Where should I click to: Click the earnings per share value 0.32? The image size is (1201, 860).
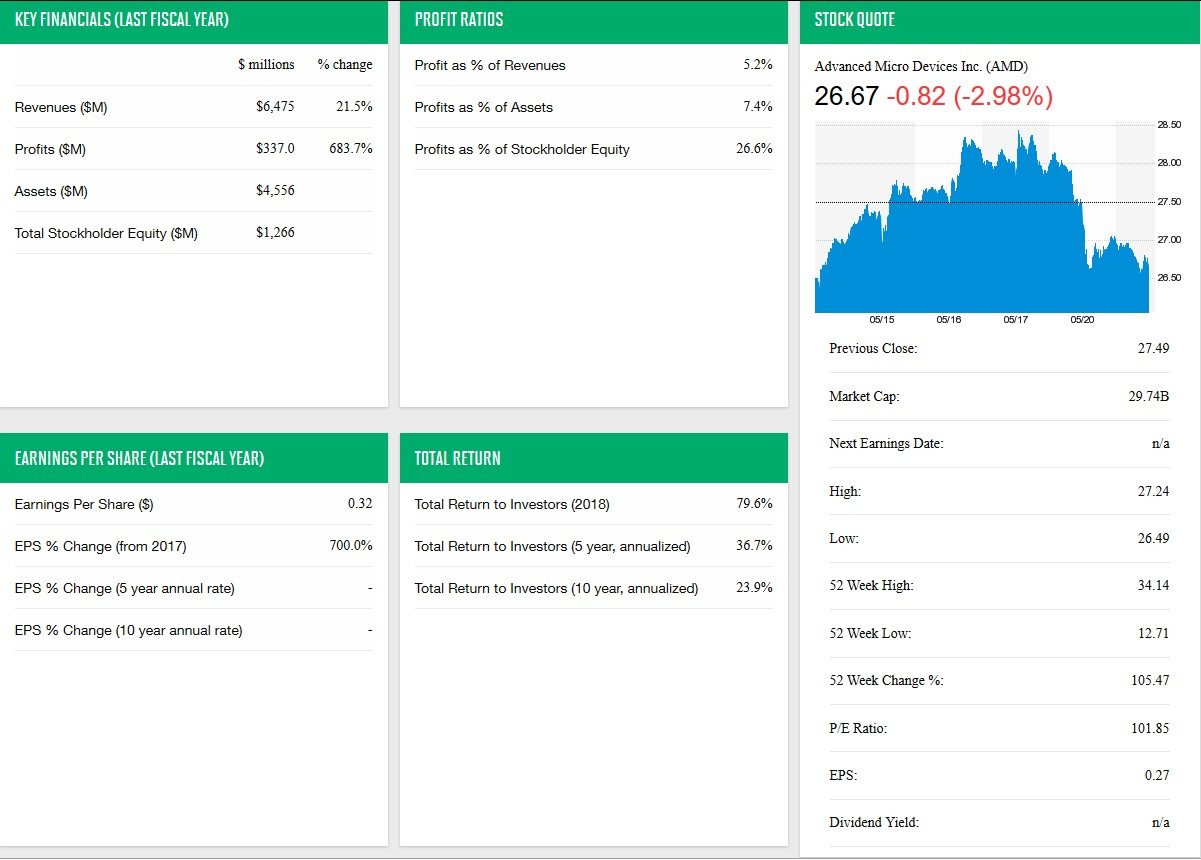pos(360,504)
